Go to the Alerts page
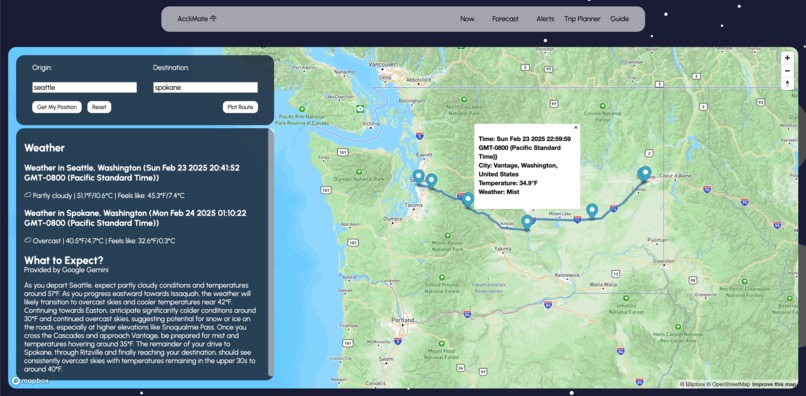This screenshot has height=396, width=806. [545, 19]
